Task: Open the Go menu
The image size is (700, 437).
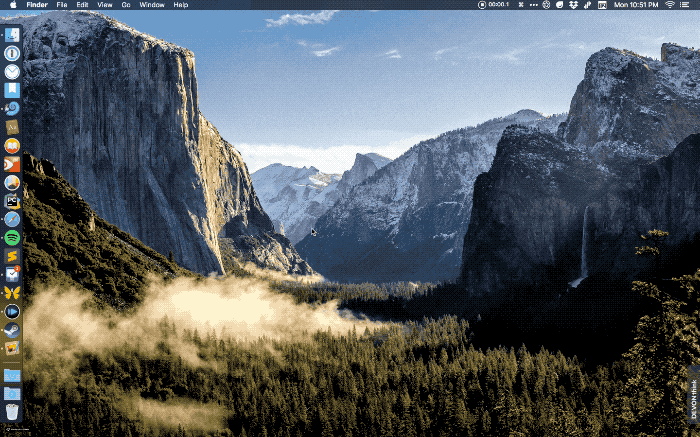Action: coord(126,5)
